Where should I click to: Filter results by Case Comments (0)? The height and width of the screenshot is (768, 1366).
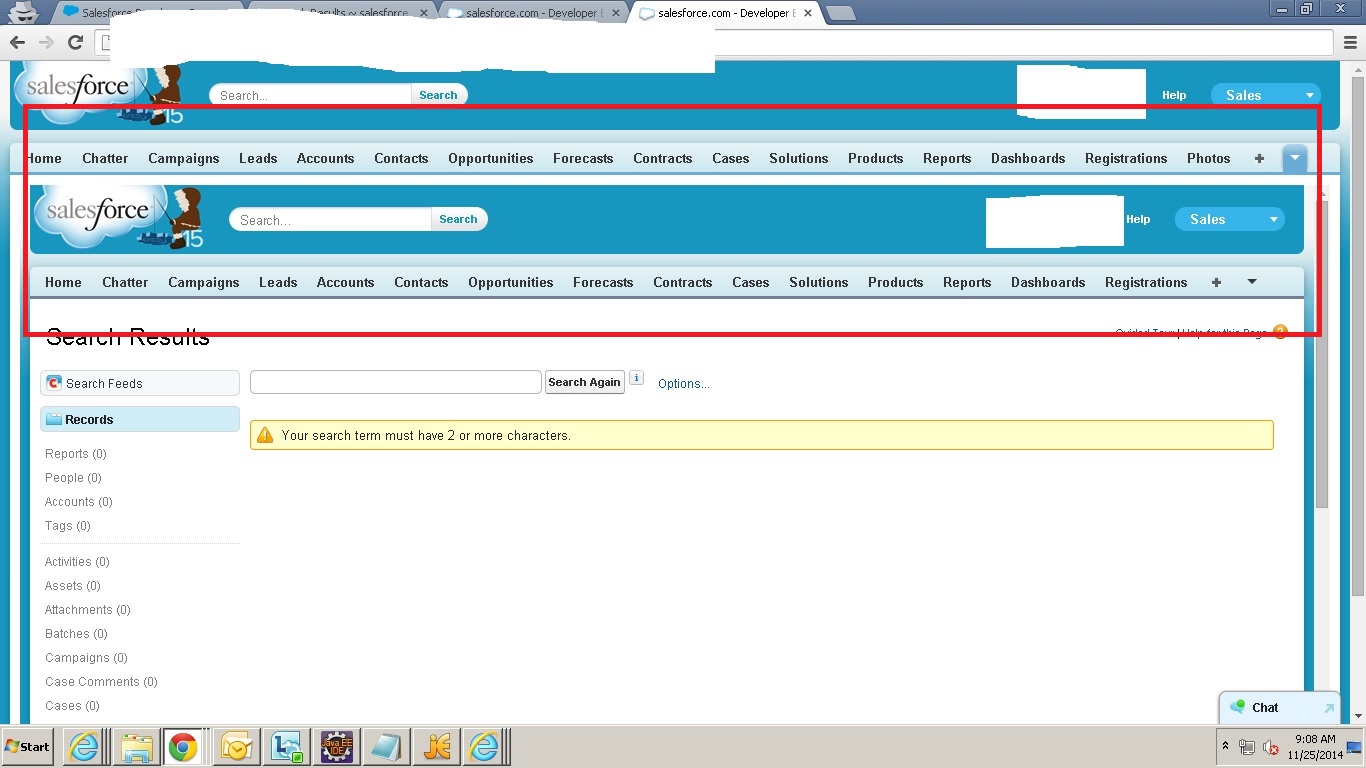point(101,682)
